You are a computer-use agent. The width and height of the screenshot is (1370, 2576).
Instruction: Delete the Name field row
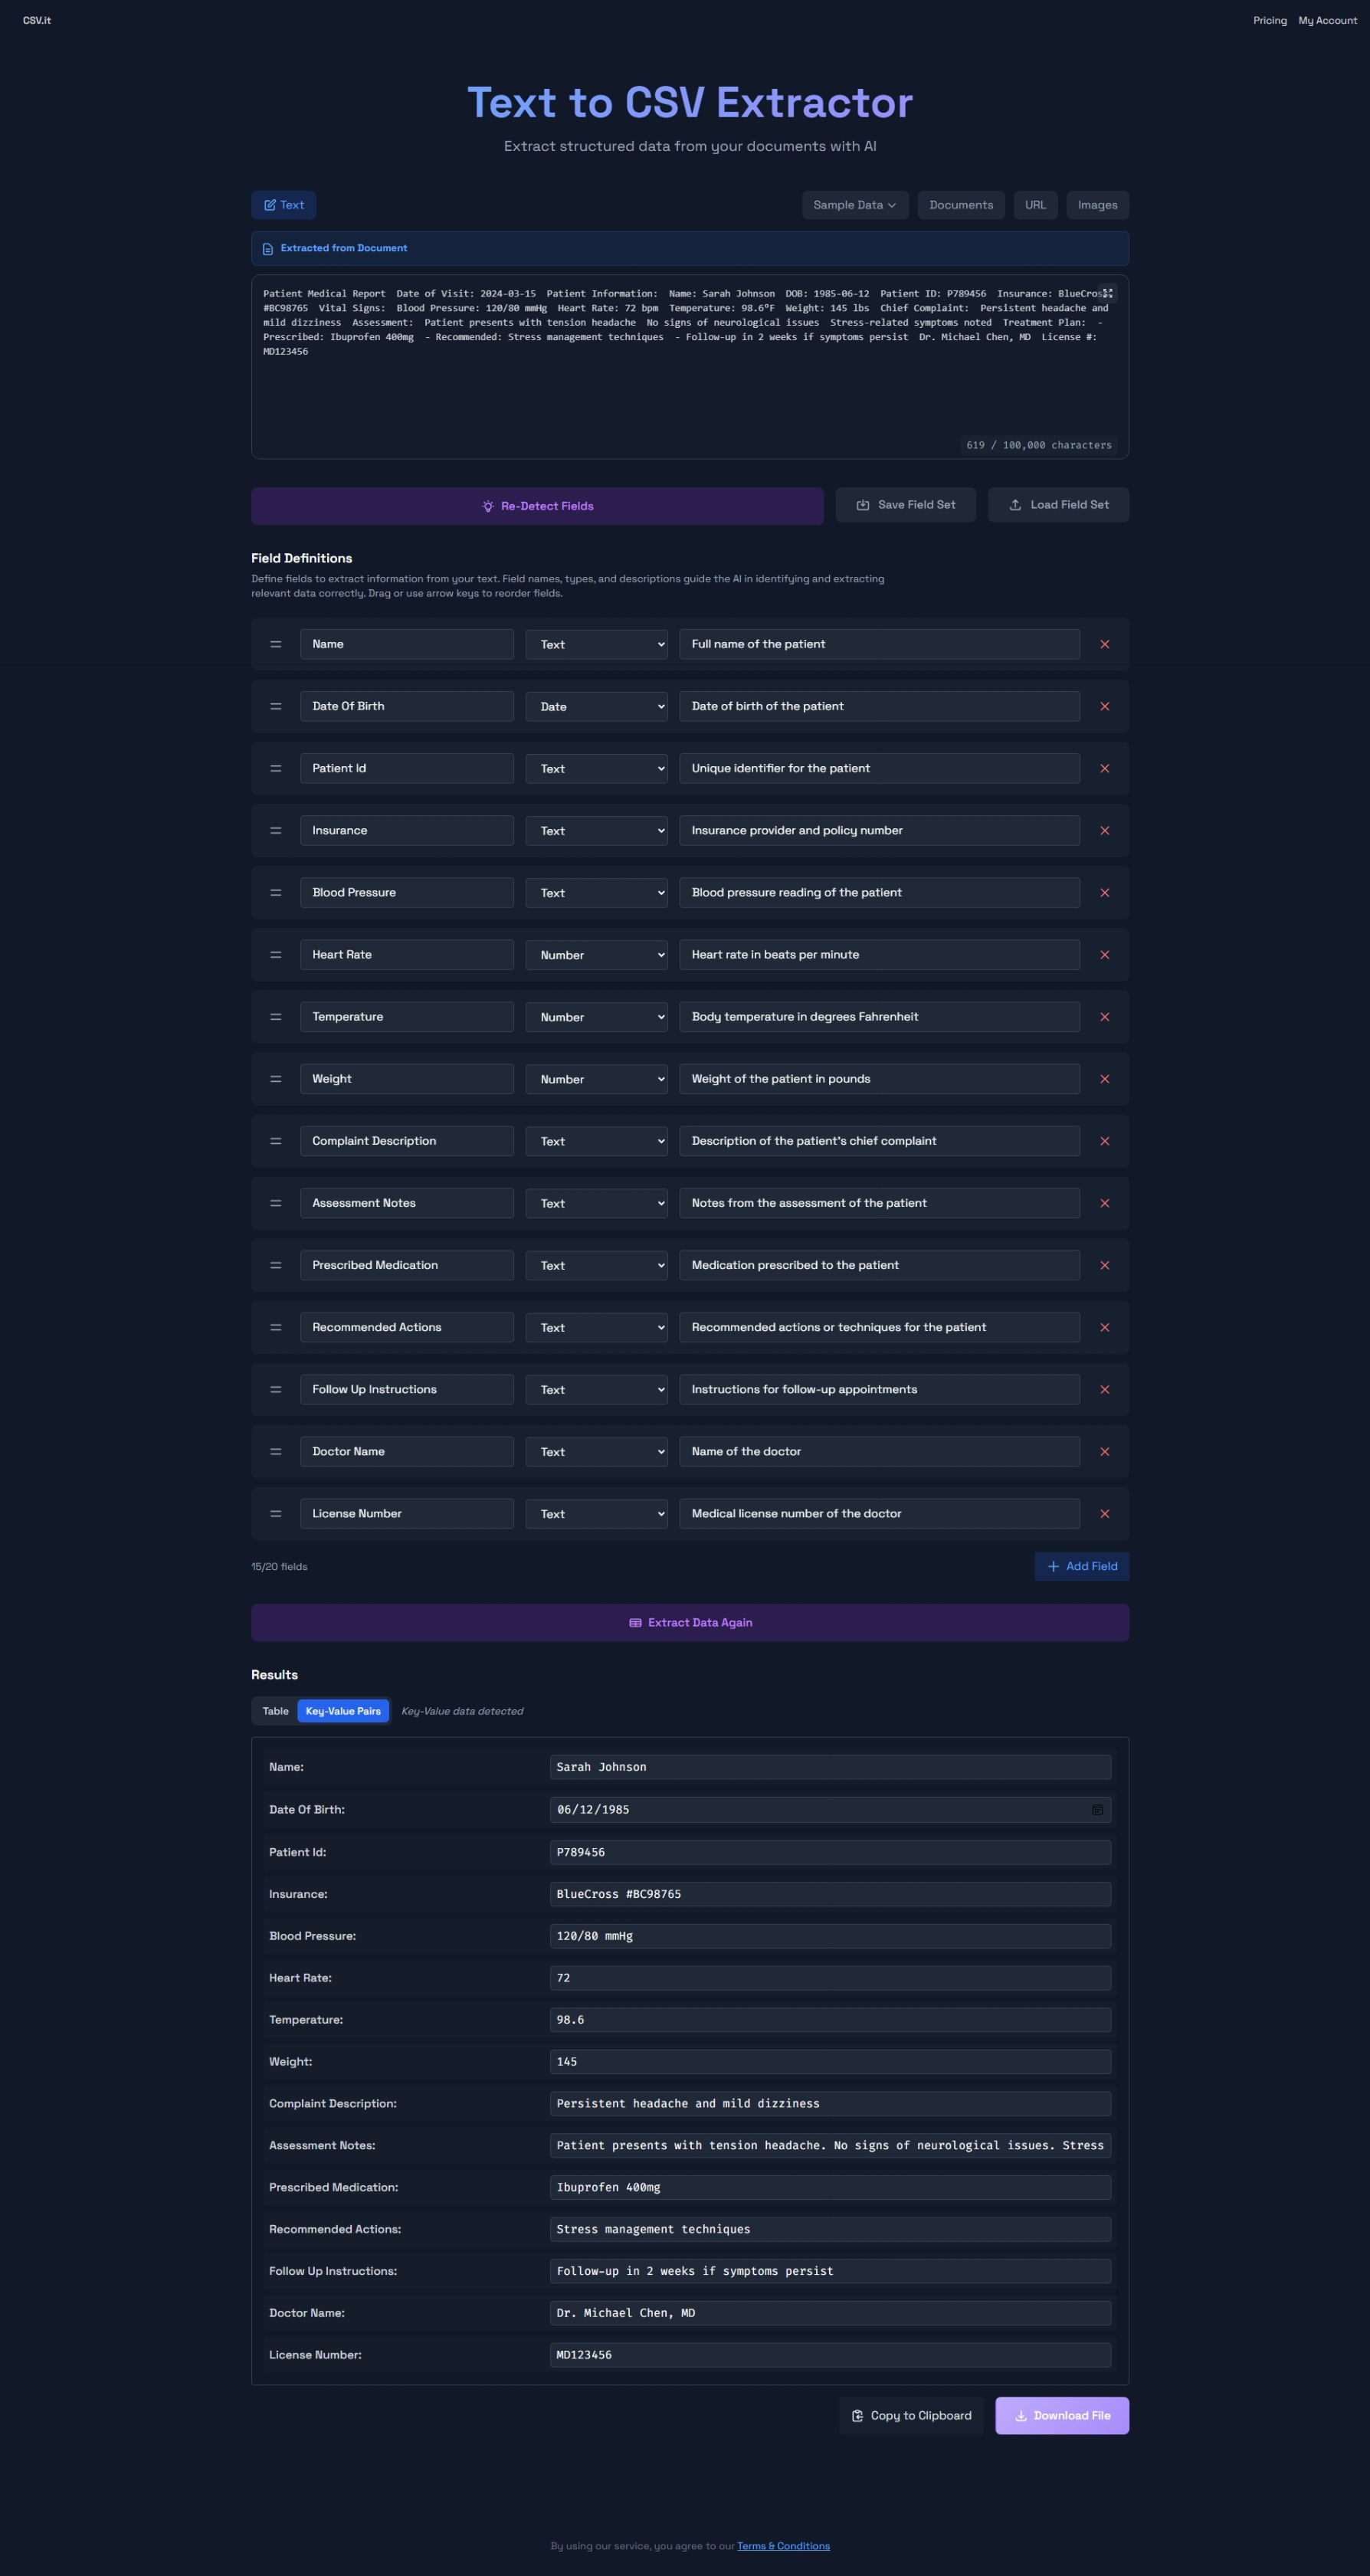point(1104,644)
